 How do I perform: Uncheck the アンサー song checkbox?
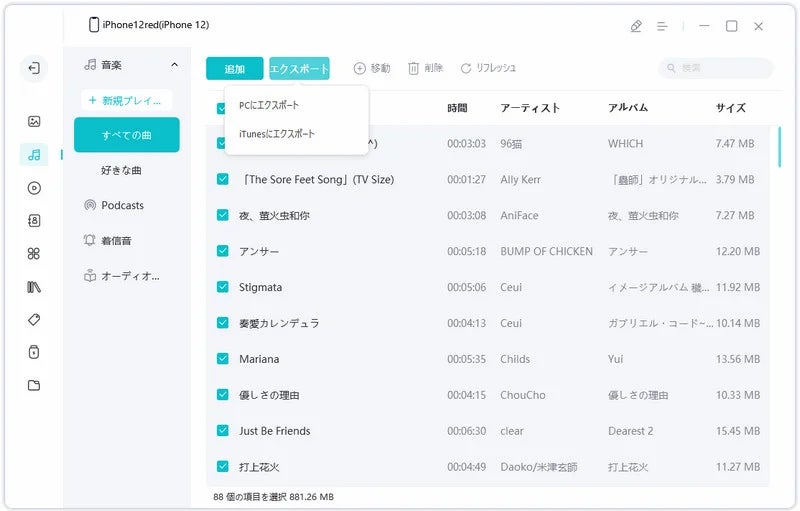click(x=222, y=251)
